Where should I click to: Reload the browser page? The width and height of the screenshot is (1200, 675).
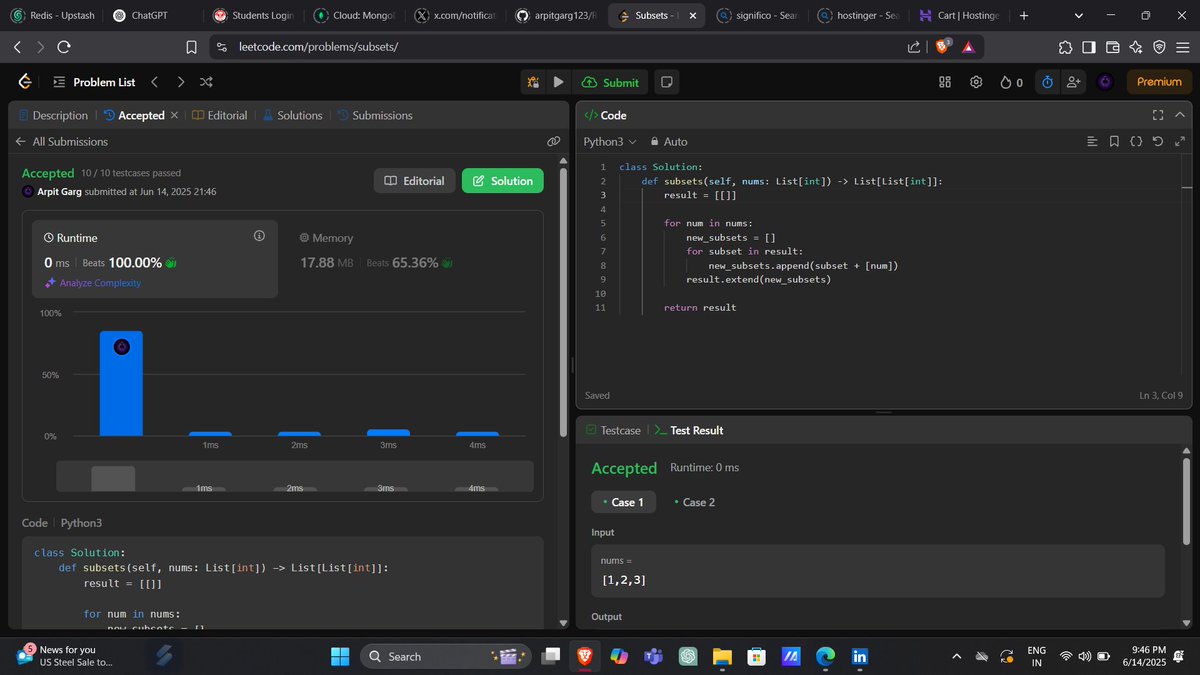point(64,47)
